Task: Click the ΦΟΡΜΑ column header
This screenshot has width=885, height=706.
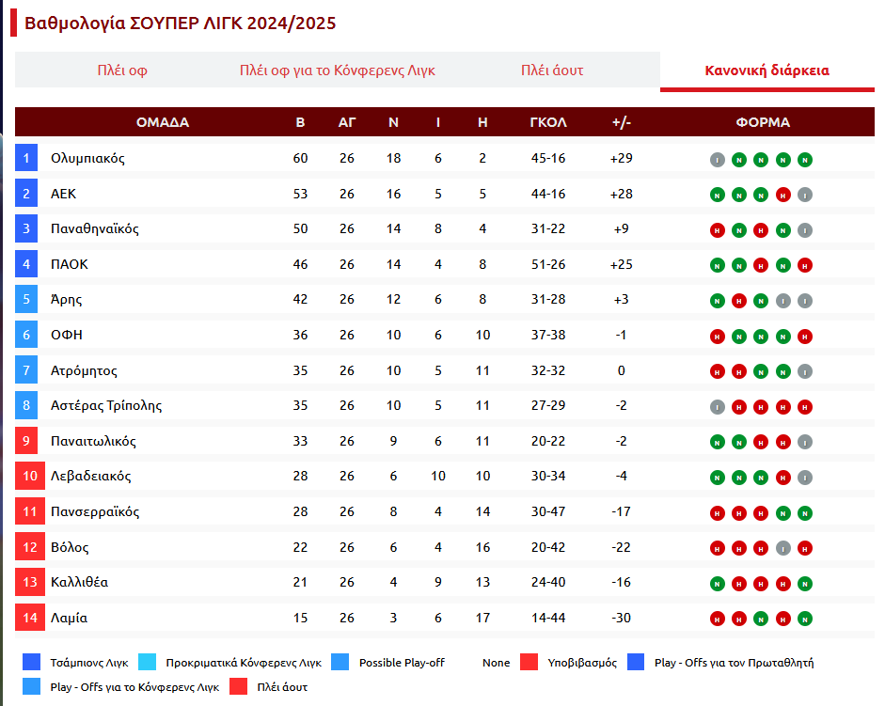Action: pyautogui.click(x=763, y=122)
